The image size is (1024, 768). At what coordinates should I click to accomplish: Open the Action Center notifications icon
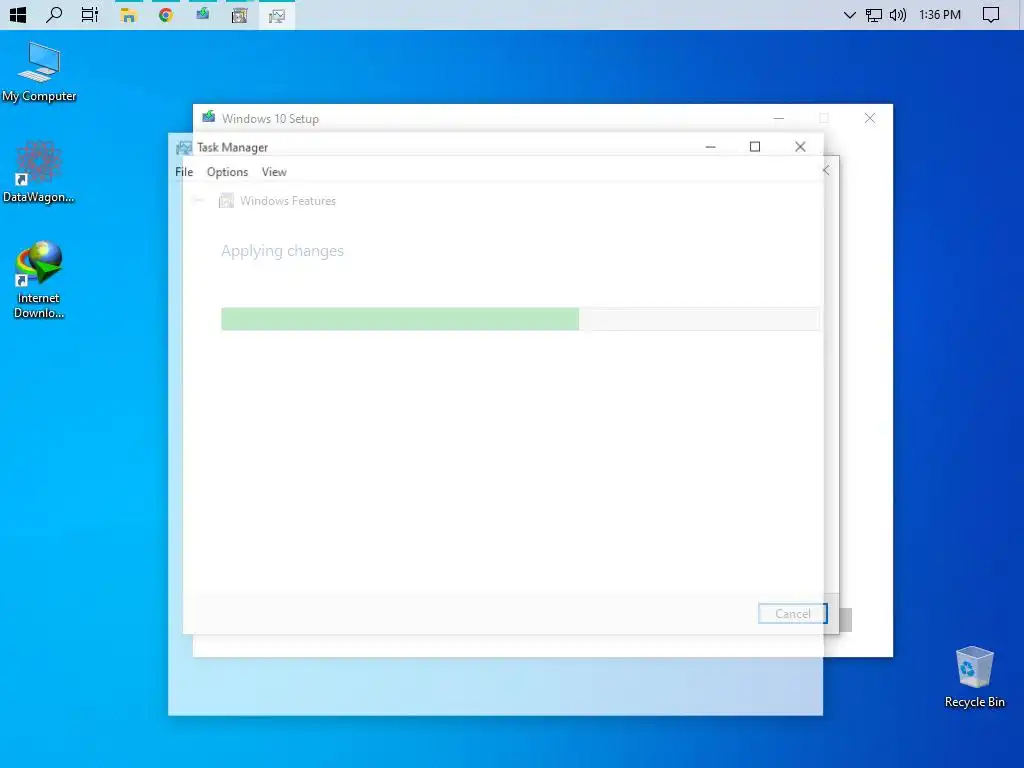(x=991, y=15)
